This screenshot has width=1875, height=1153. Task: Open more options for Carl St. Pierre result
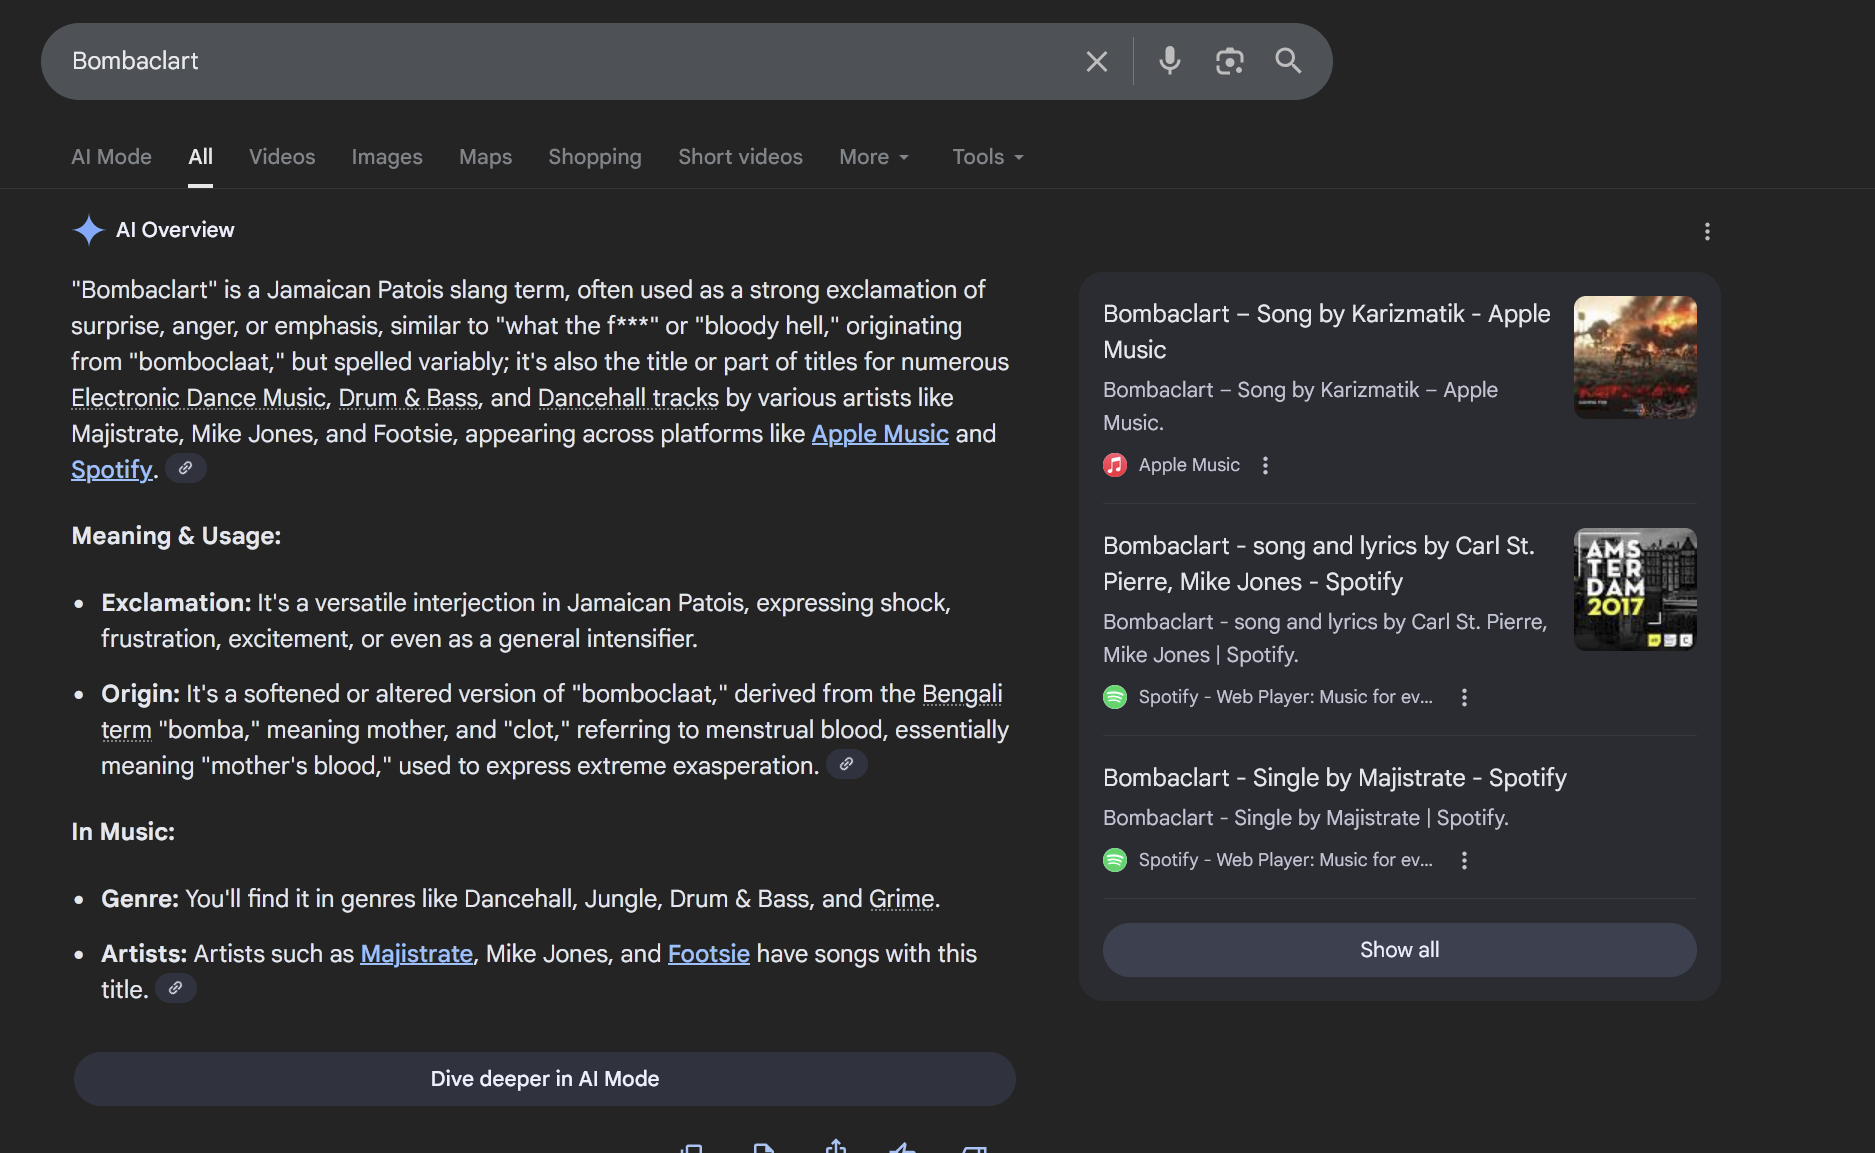pos(1464,697)
